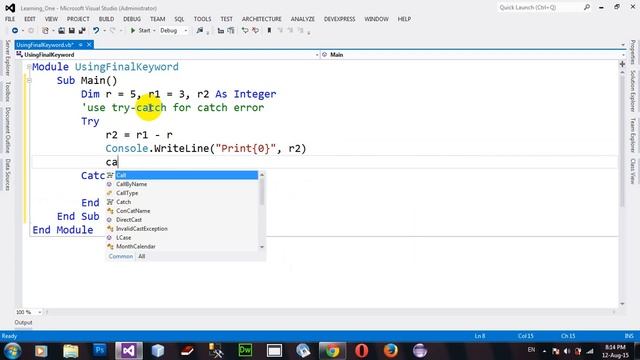
Task: Open the PROJECT menu
Action: 78,19
